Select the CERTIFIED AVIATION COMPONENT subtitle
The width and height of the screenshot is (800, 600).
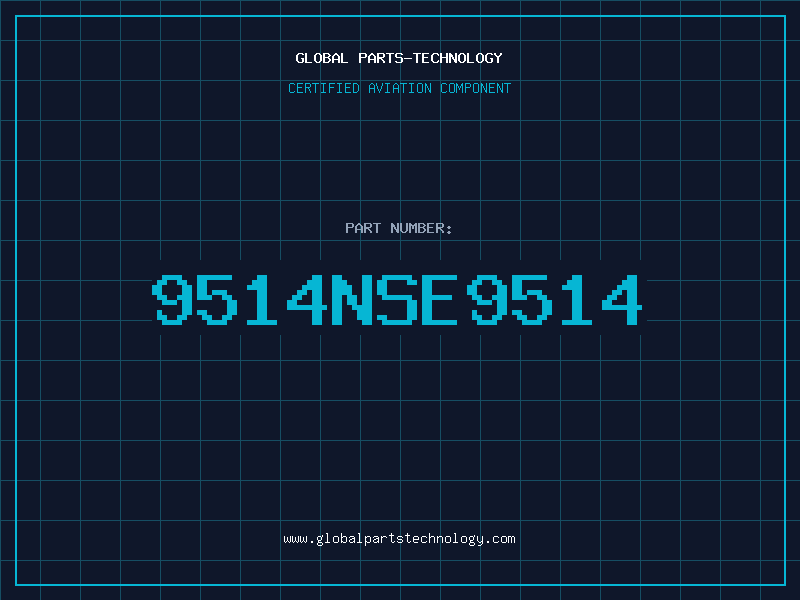399,88
